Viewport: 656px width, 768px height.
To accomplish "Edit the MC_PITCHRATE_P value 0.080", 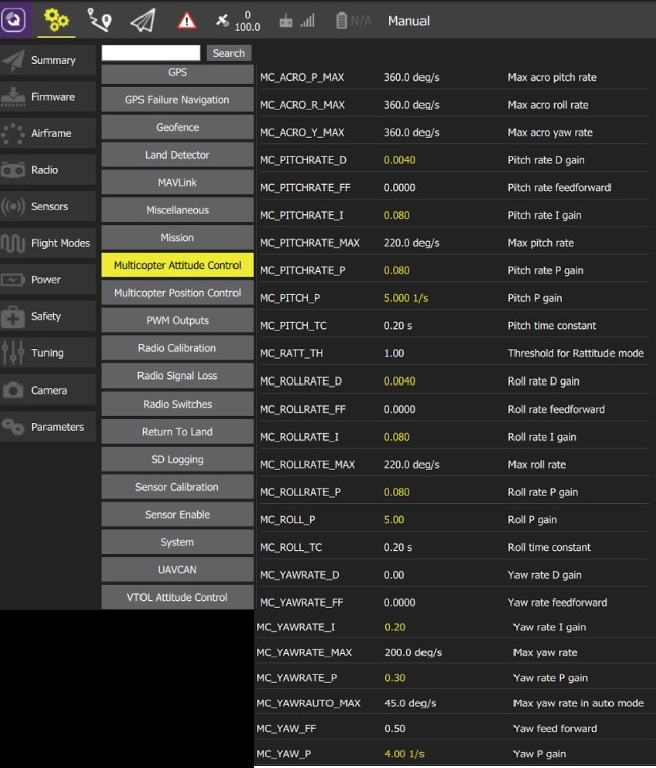I will 396,271.
